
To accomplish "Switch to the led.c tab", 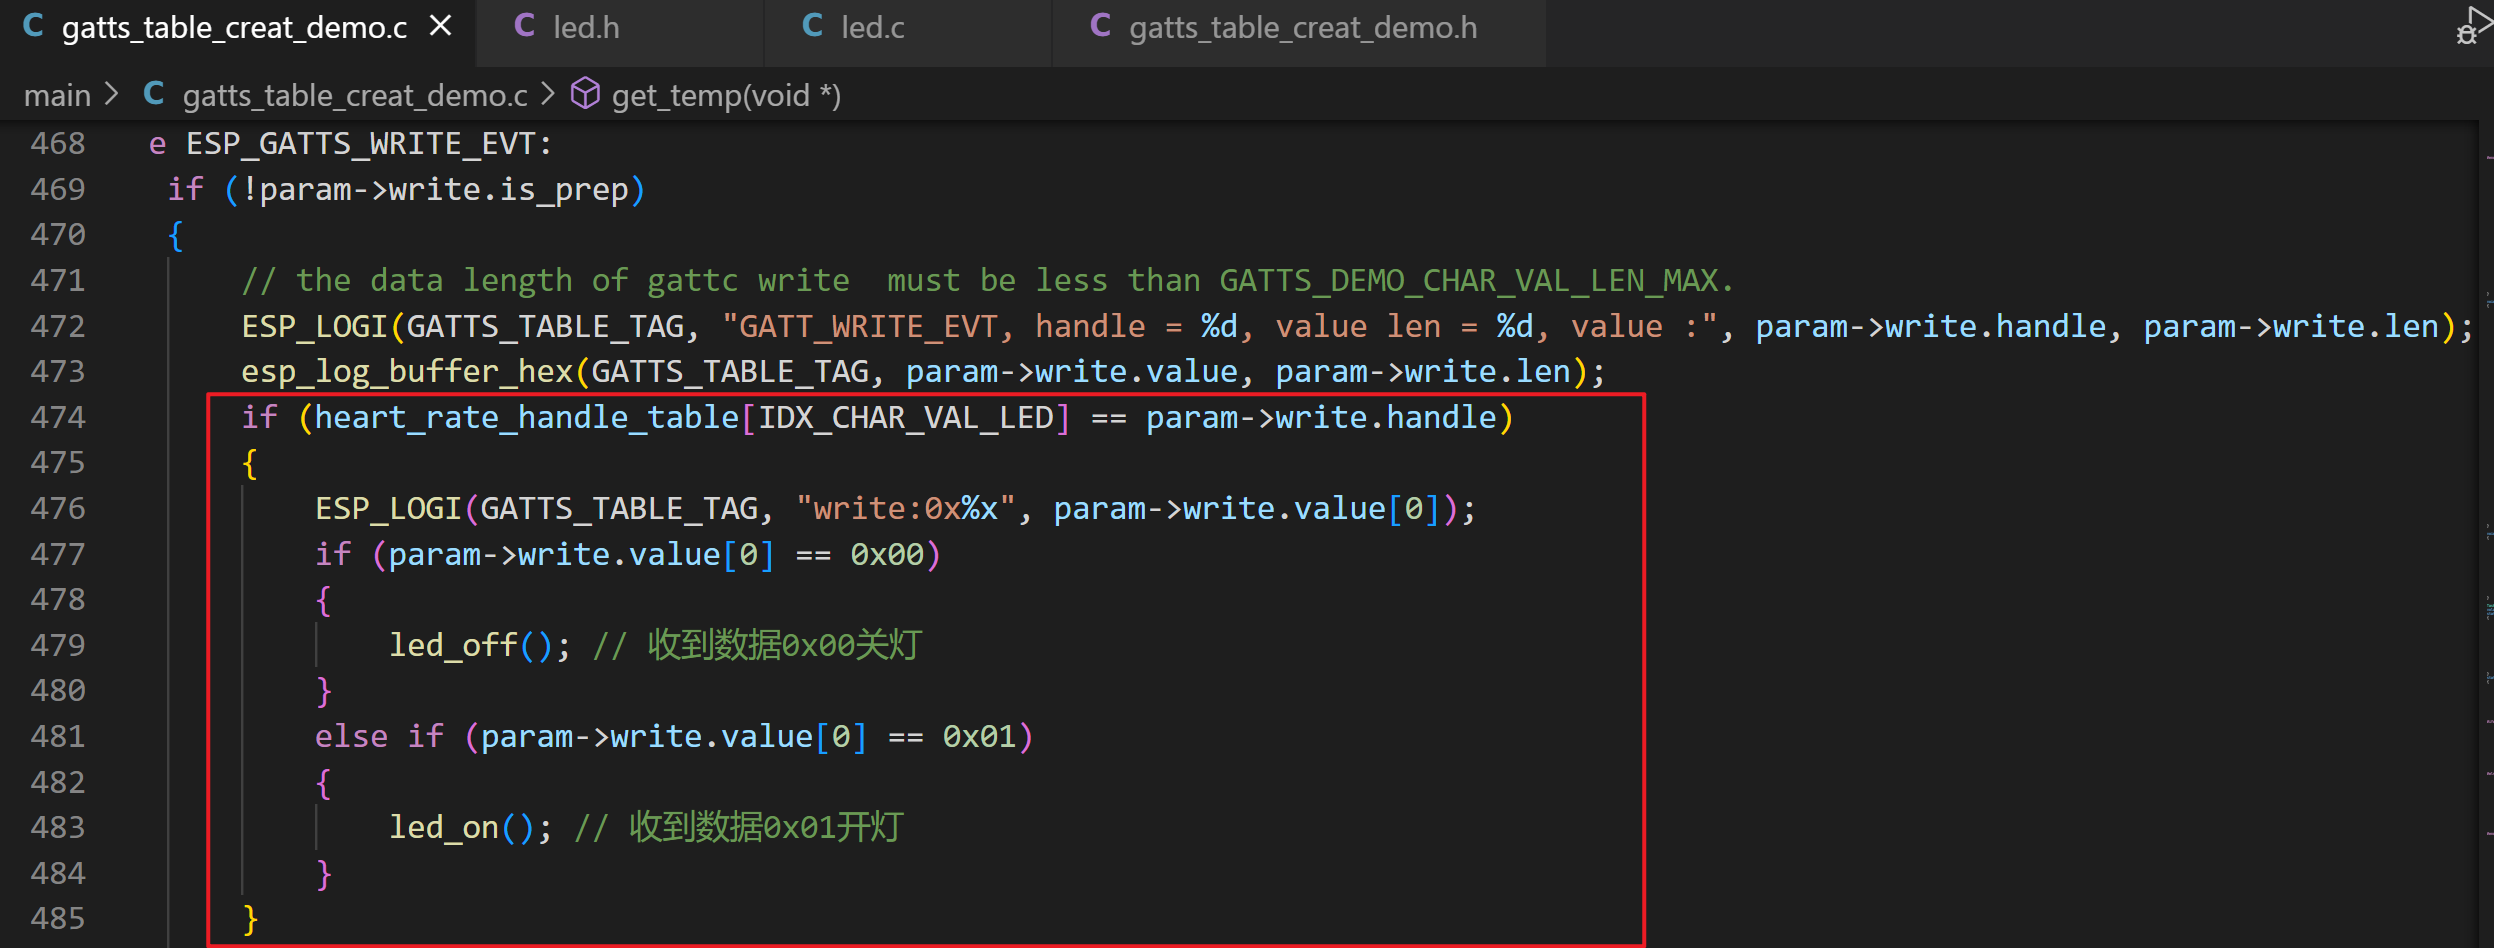I will [x=908, y=33].
